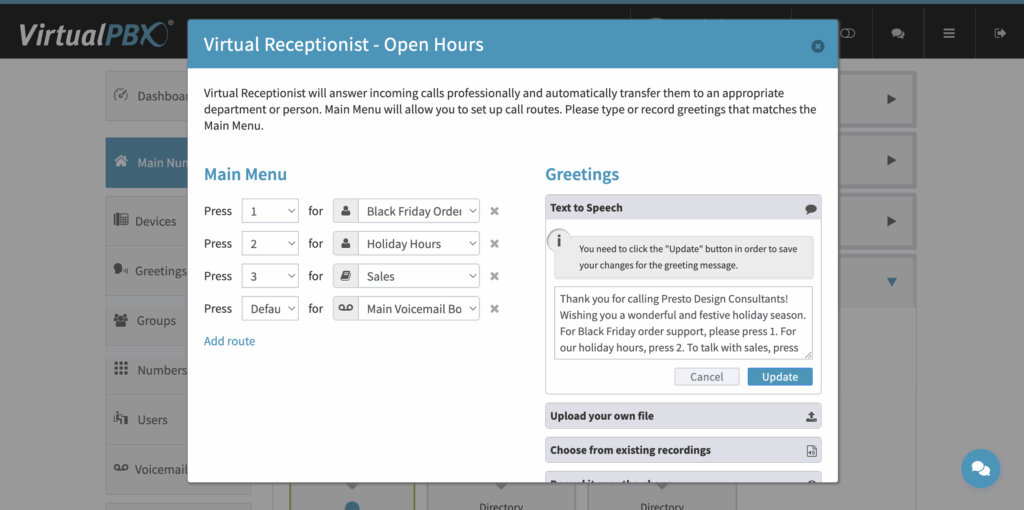Click the Add route link
This screenshot has height=510, width=1024.
tap(229, 341)
